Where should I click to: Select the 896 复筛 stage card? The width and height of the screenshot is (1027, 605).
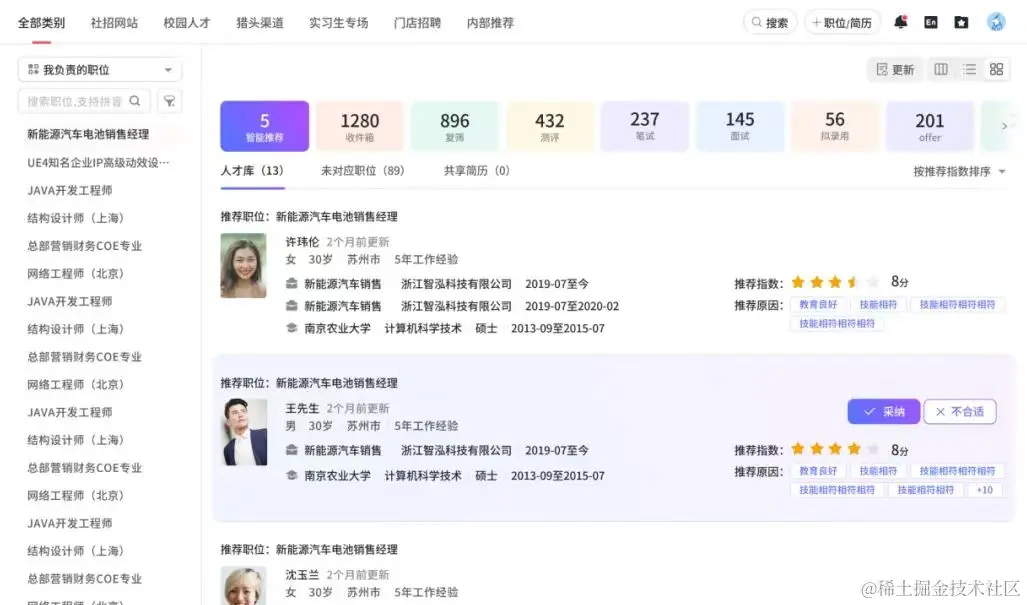point(455,126)
